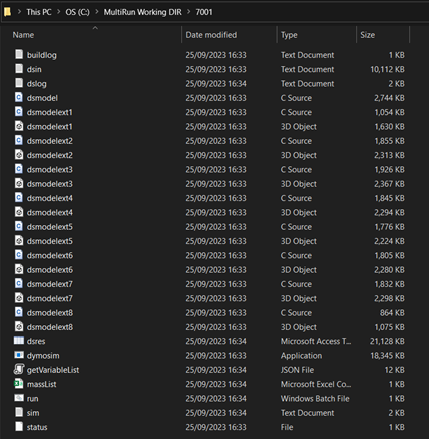429x439 pixels.
Task: Click the Application type text
Action: click(x=301, y=356)
